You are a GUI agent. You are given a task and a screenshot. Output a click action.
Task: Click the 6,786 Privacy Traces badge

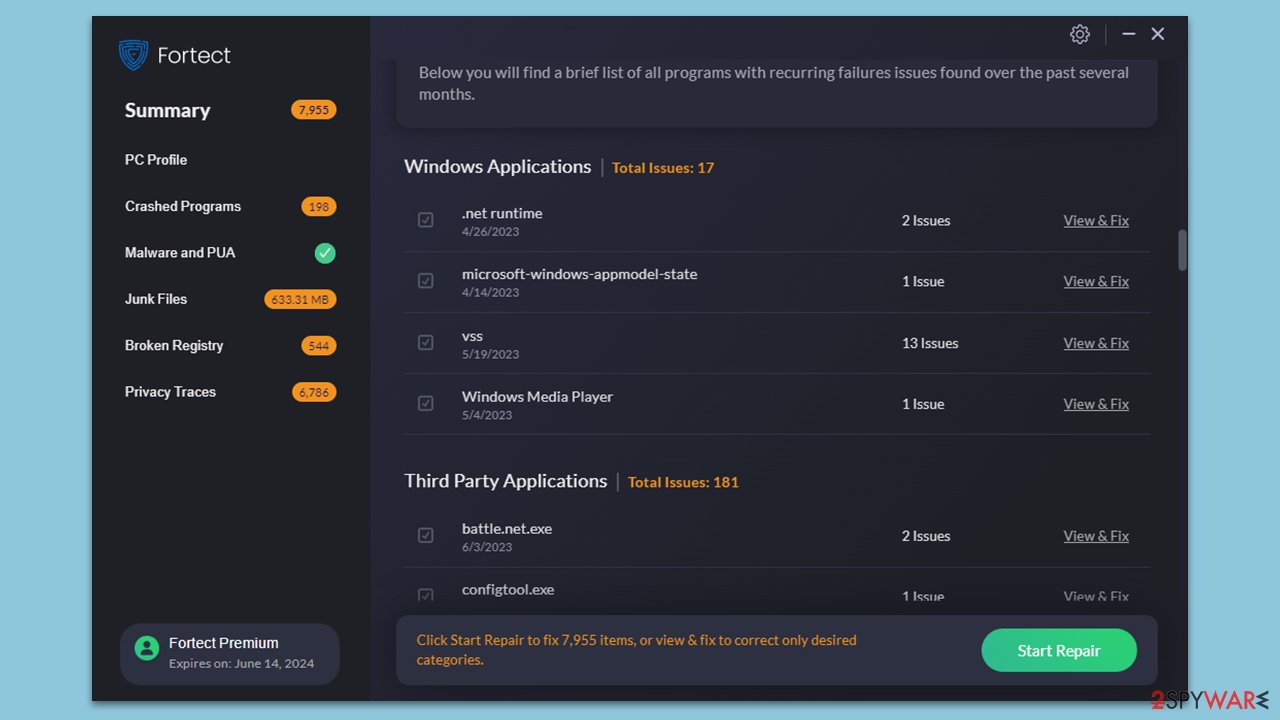tap(314, 392)
